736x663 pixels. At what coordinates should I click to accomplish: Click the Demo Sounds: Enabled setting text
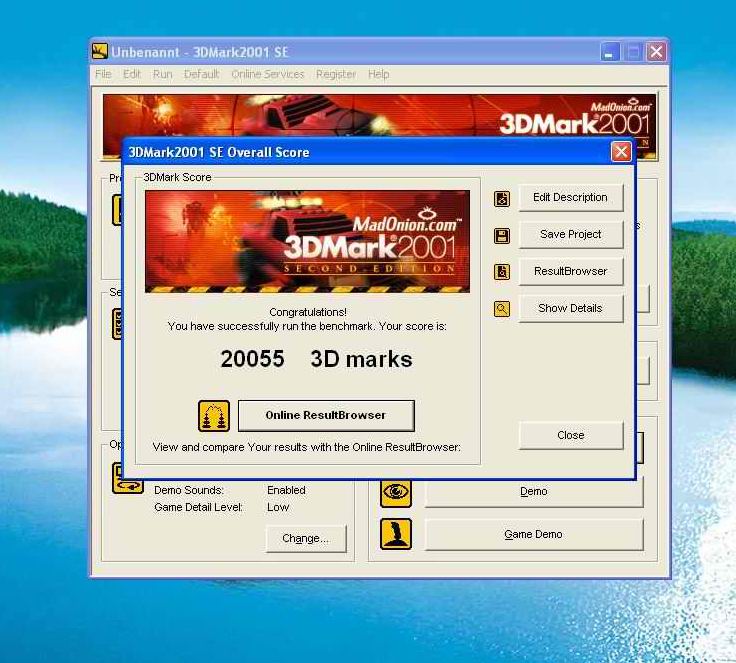point(230,490)
